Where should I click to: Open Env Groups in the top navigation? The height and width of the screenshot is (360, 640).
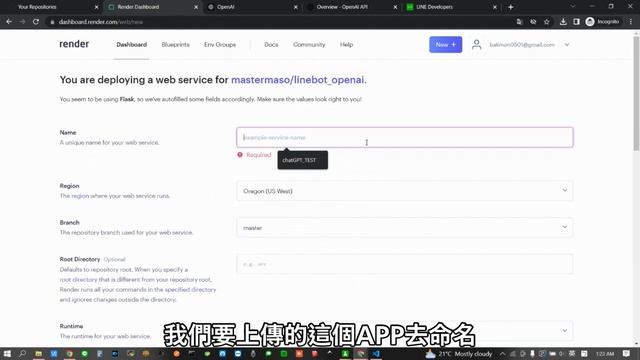(x=220, y=44)
